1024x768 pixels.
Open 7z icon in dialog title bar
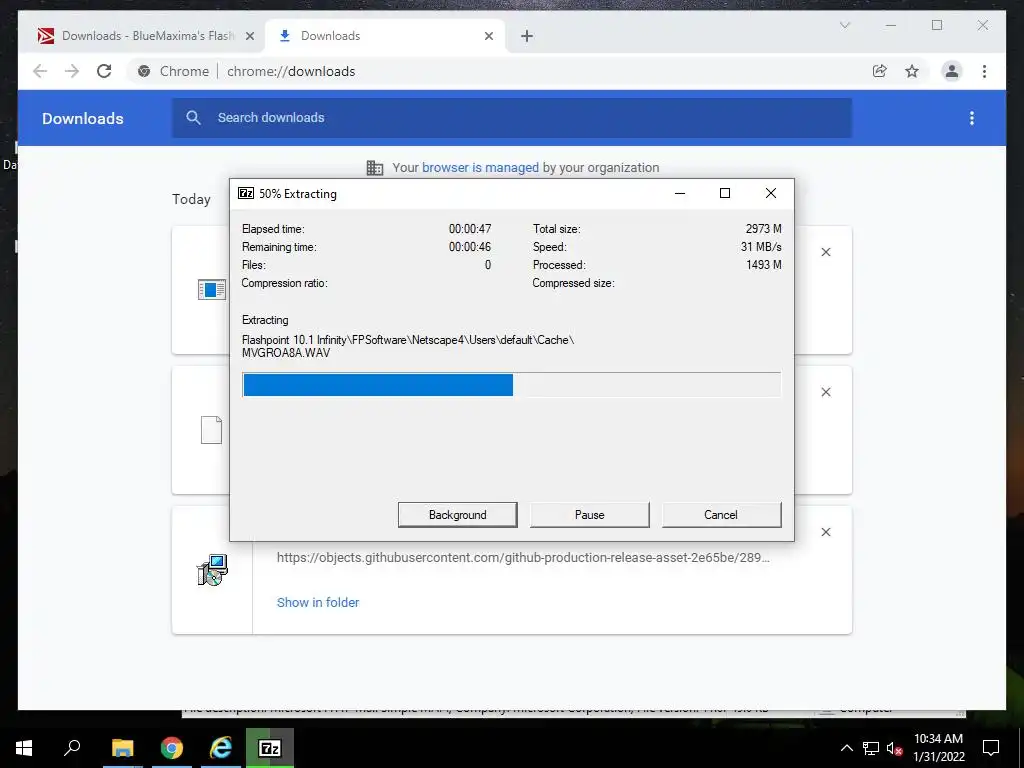coord(246,193)
